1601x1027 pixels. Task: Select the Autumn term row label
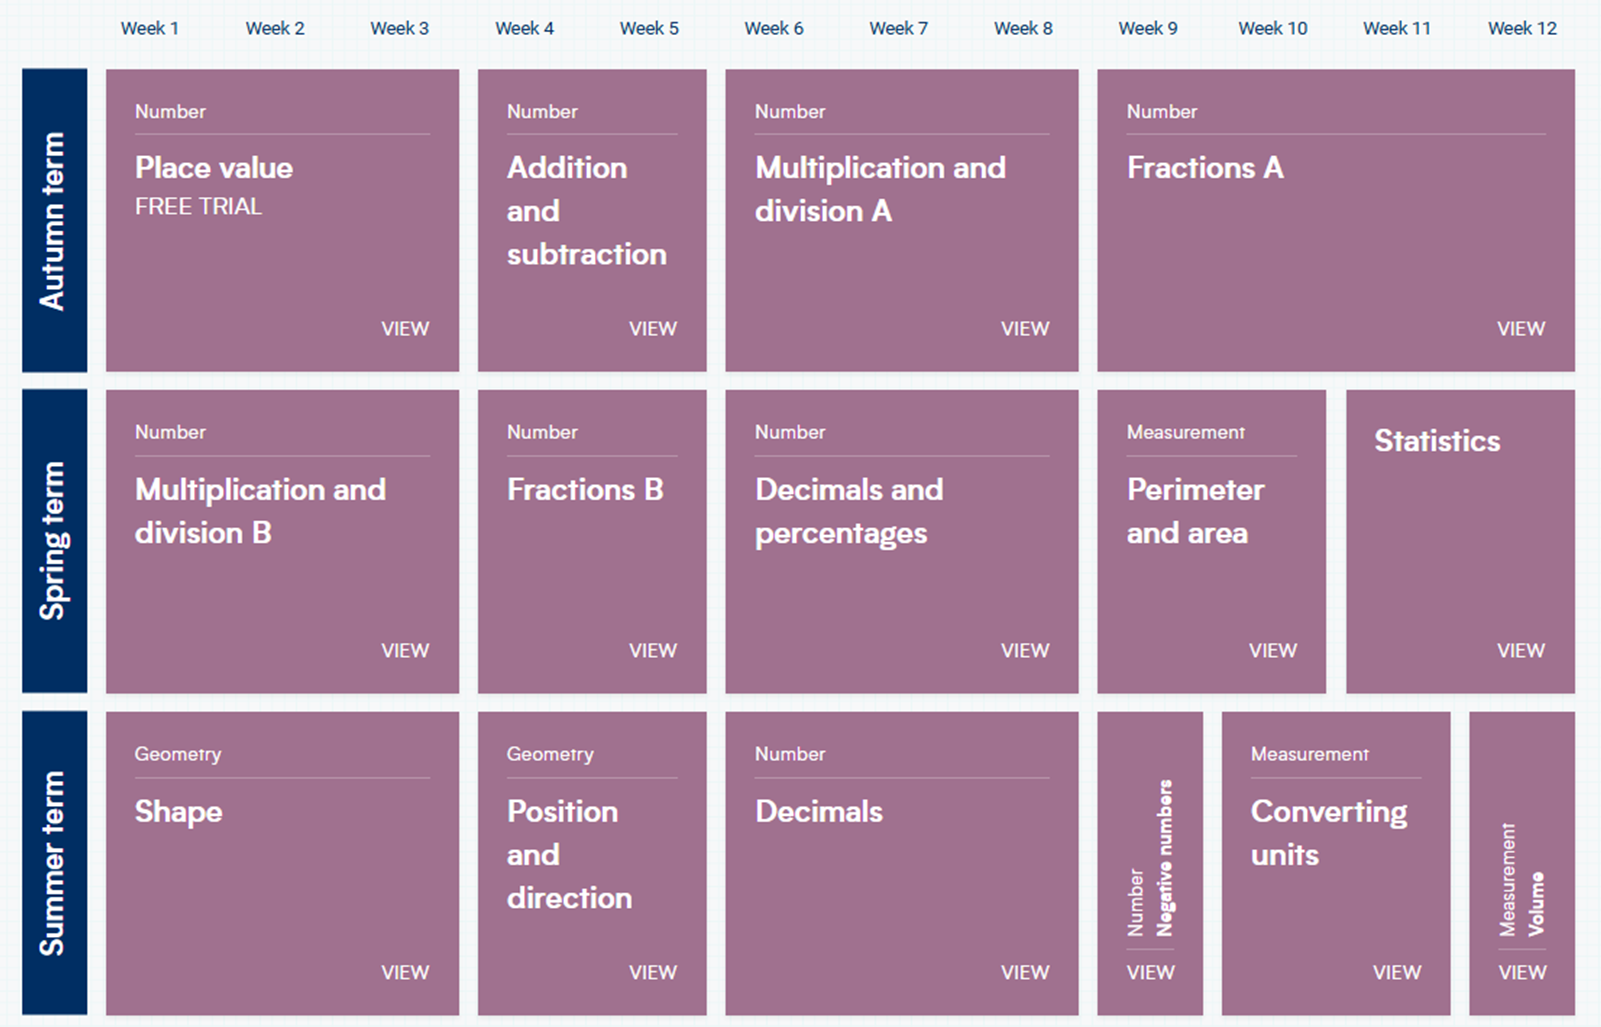pyautogui.click(x=54, y=220)
